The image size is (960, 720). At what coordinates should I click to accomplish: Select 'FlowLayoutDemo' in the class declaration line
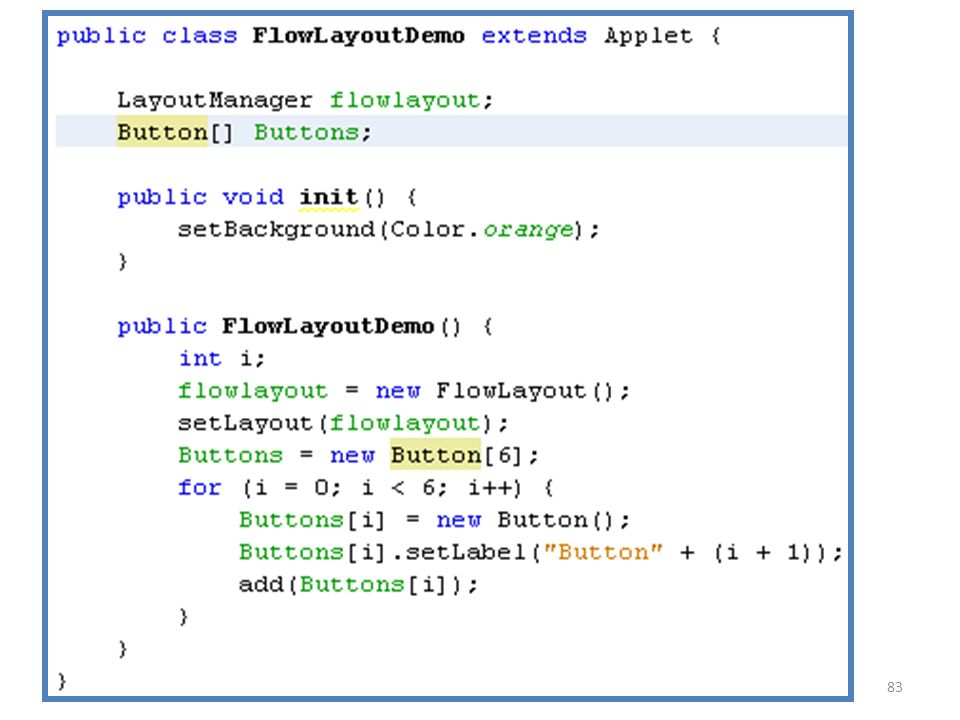pos(358,36)
